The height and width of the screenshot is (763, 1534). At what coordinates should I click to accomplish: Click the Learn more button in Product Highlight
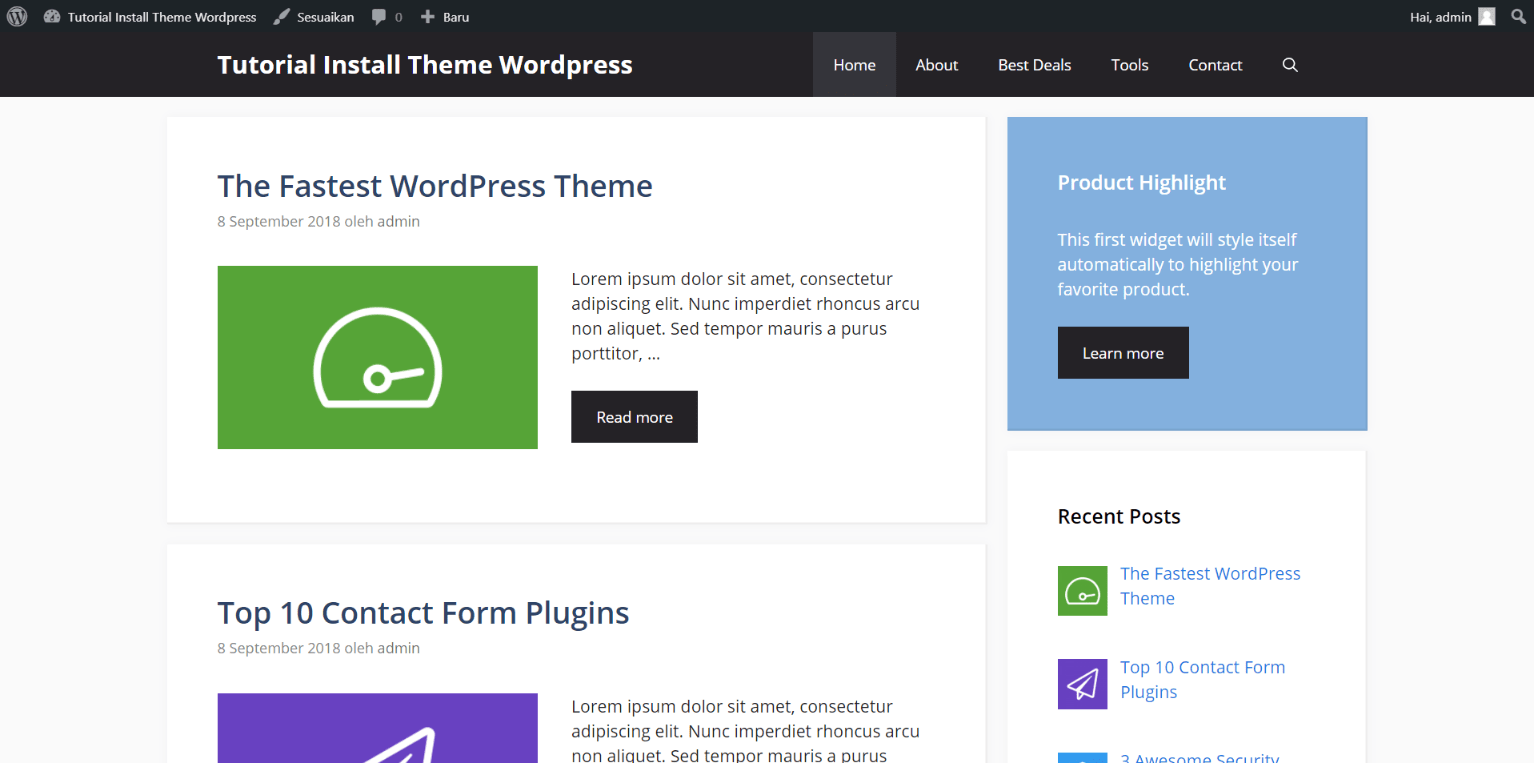tap(1122, 352)
